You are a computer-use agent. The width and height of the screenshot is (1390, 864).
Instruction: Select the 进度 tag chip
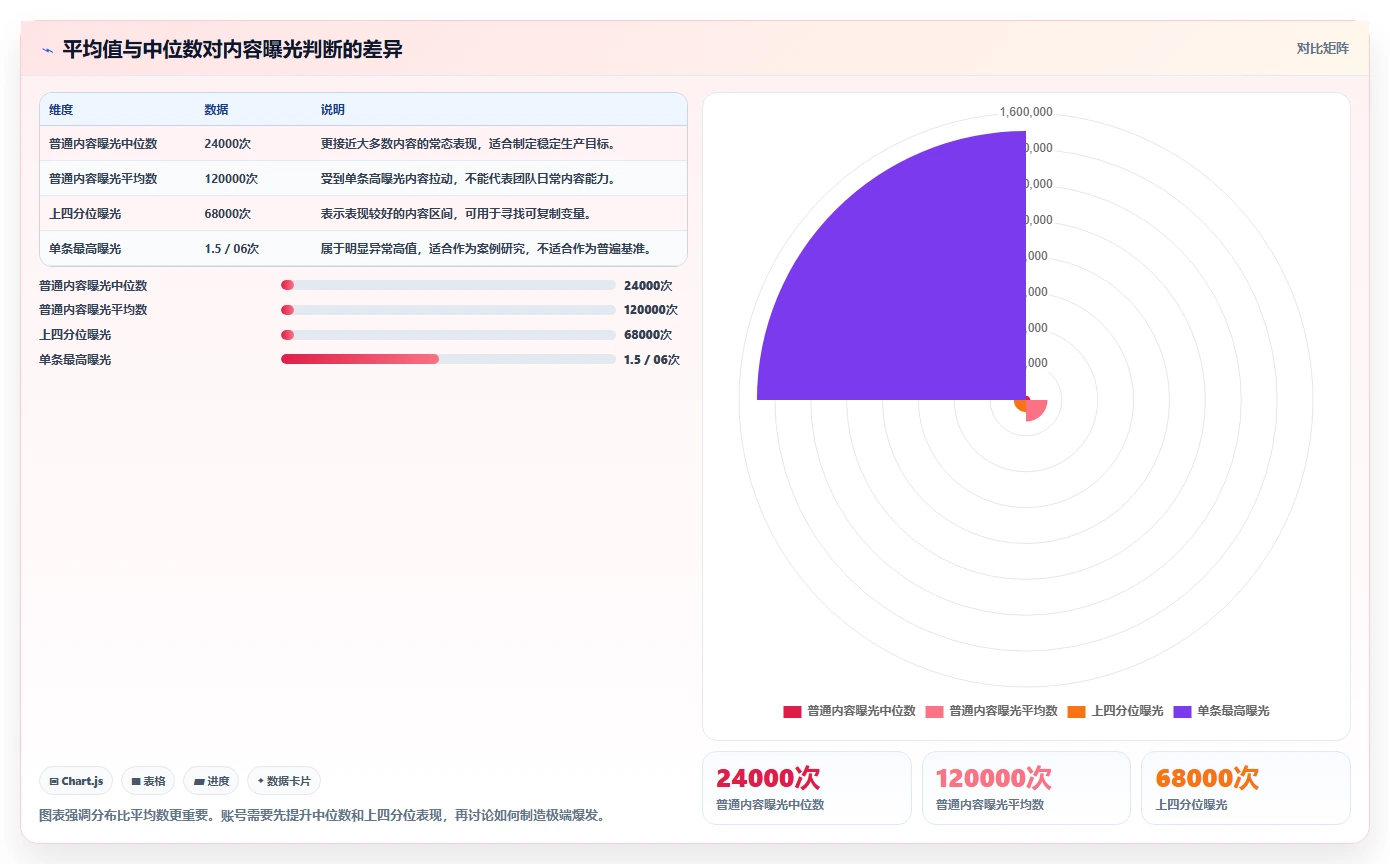[211, 781]
